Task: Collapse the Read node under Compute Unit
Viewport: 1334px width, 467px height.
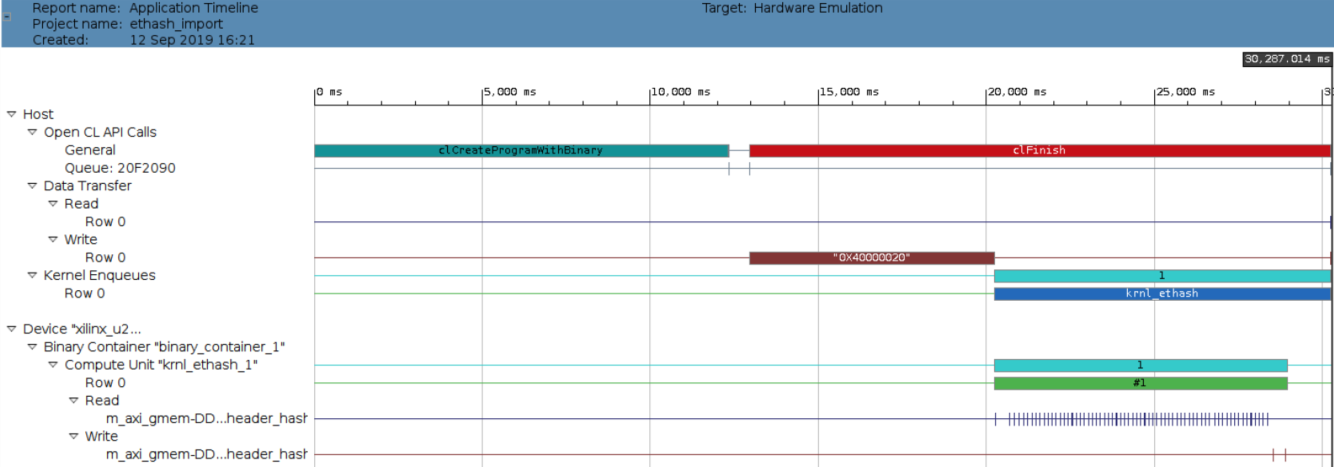Action: 74,401
